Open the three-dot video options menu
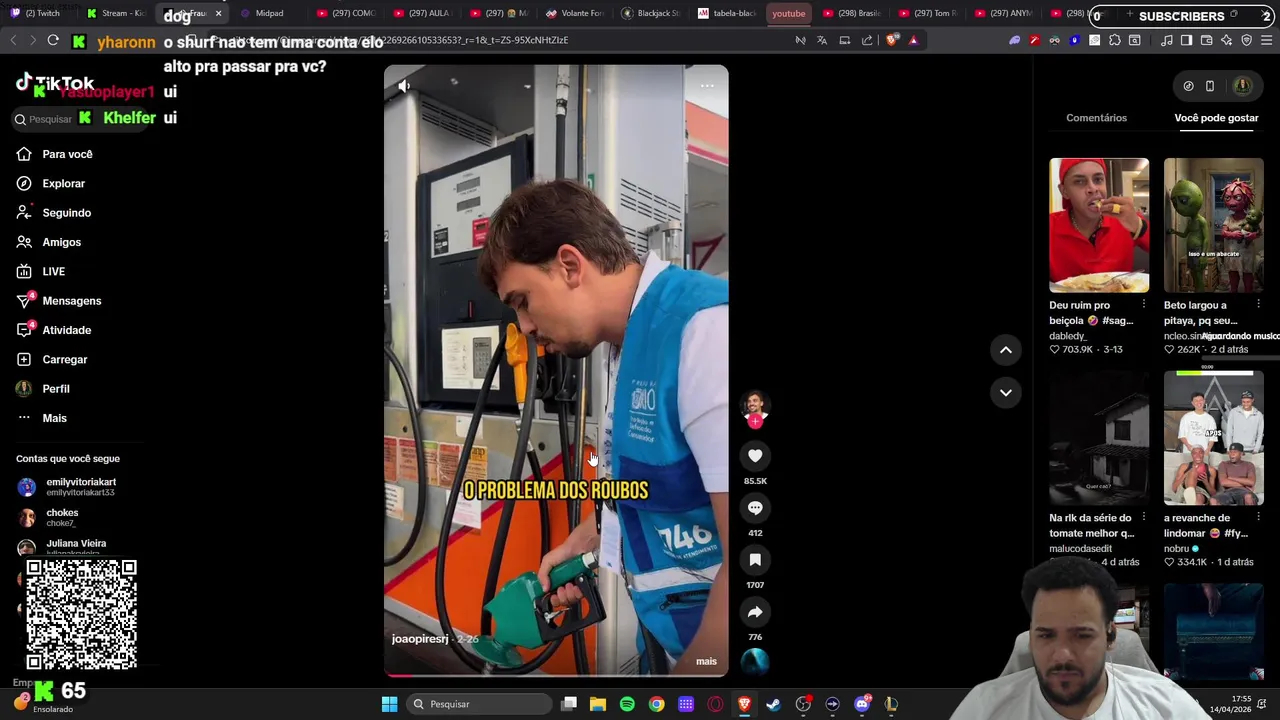 click(x=707, y=86)
